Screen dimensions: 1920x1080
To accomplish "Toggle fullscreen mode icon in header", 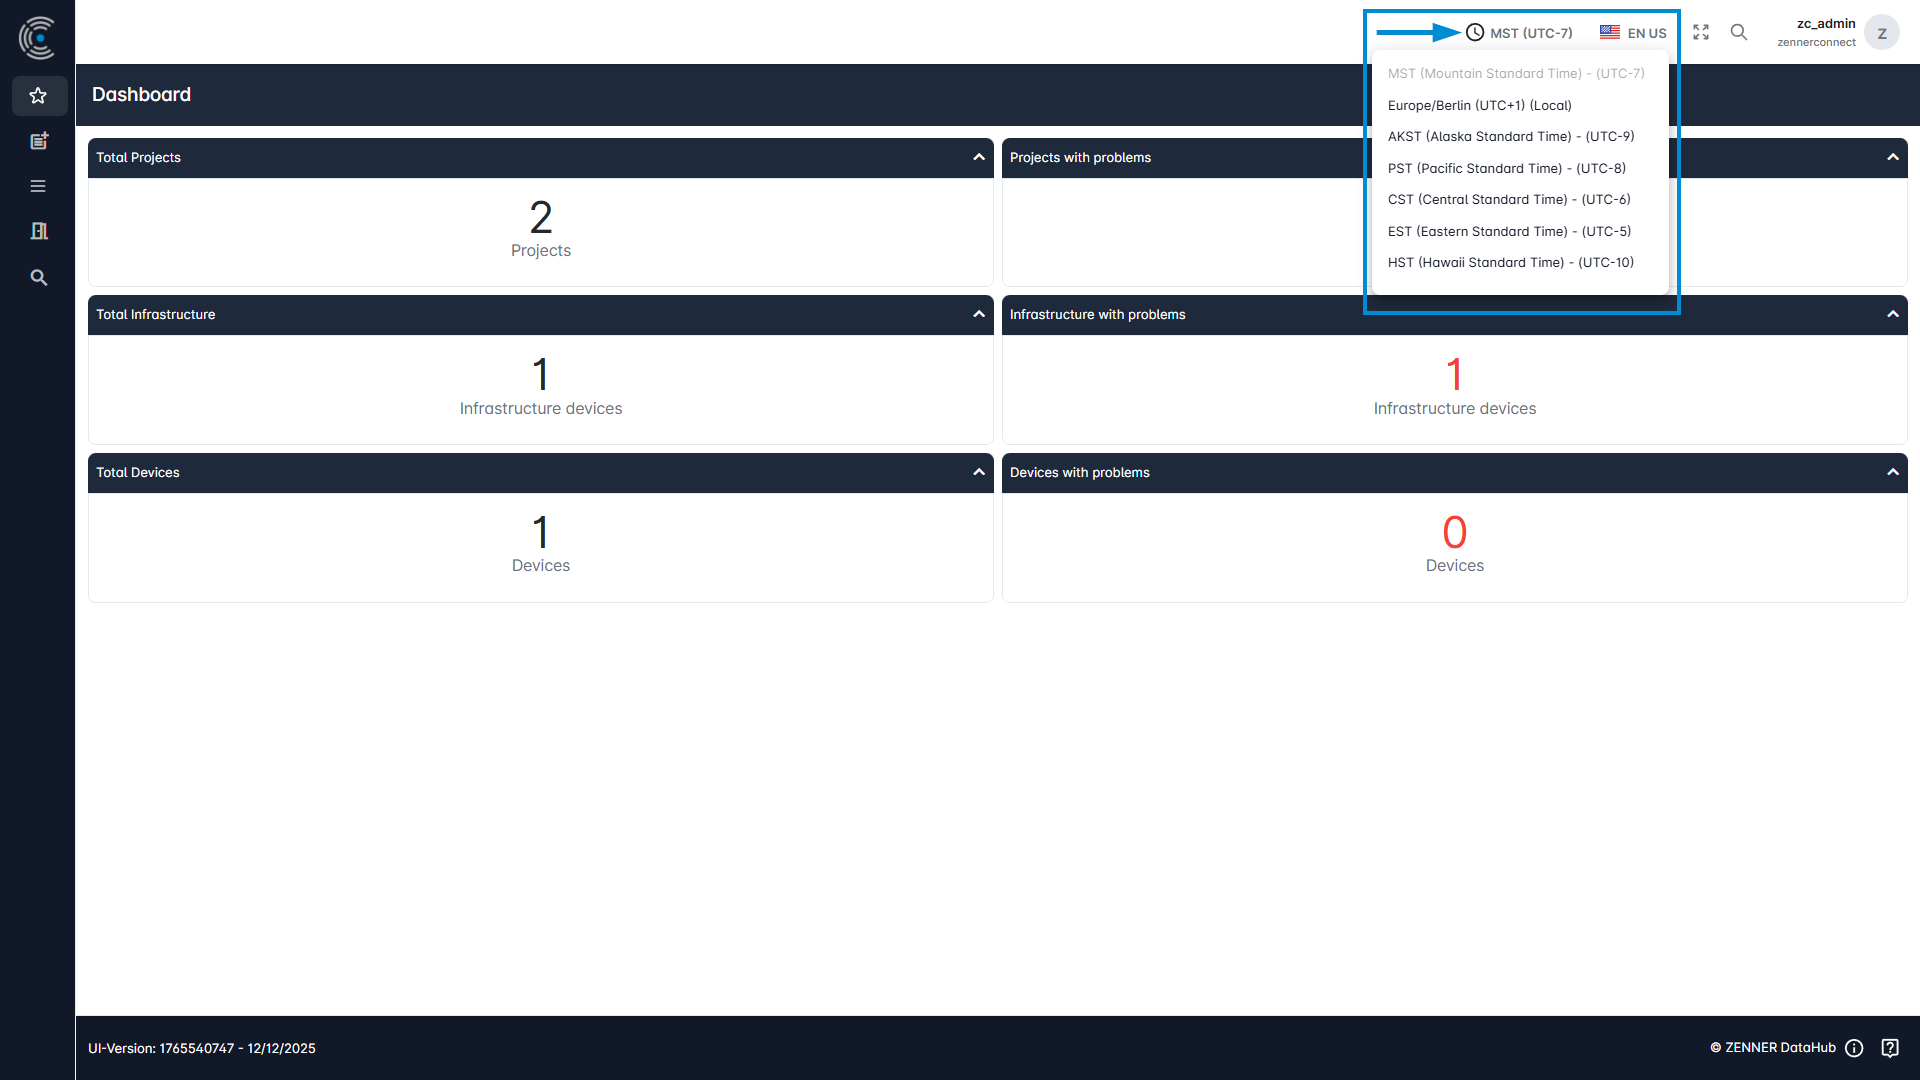I will (1701, 33).
